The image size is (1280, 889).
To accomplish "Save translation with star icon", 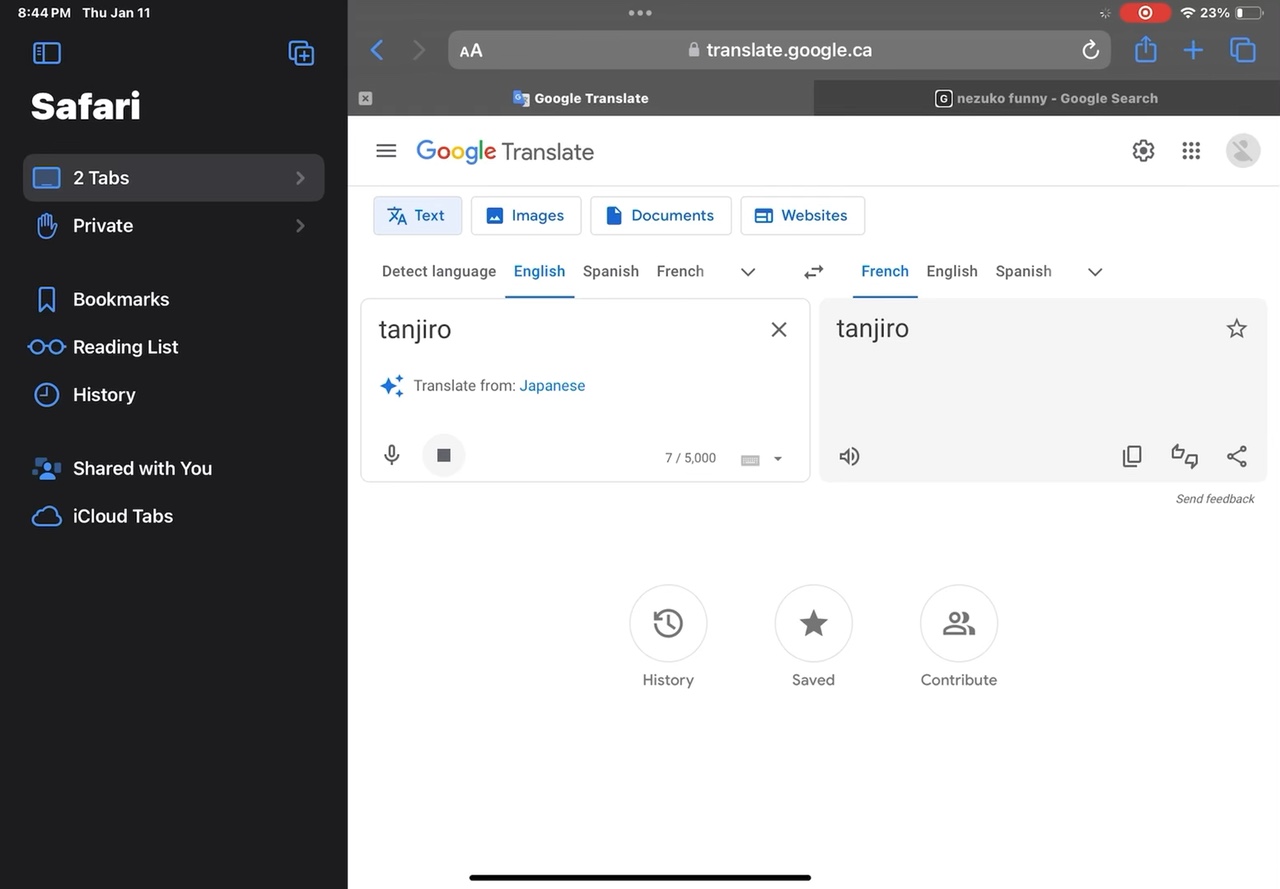I will [1237, 328].
